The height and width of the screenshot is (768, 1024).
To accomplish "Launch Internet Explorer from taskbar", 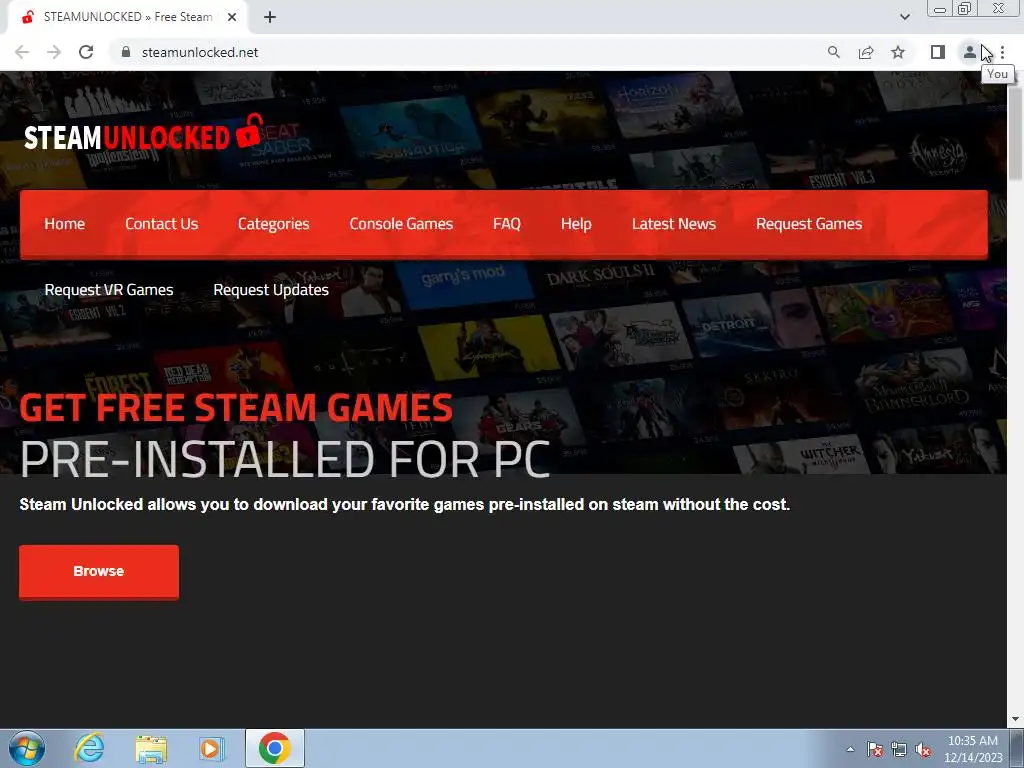I will click(89, 748).
